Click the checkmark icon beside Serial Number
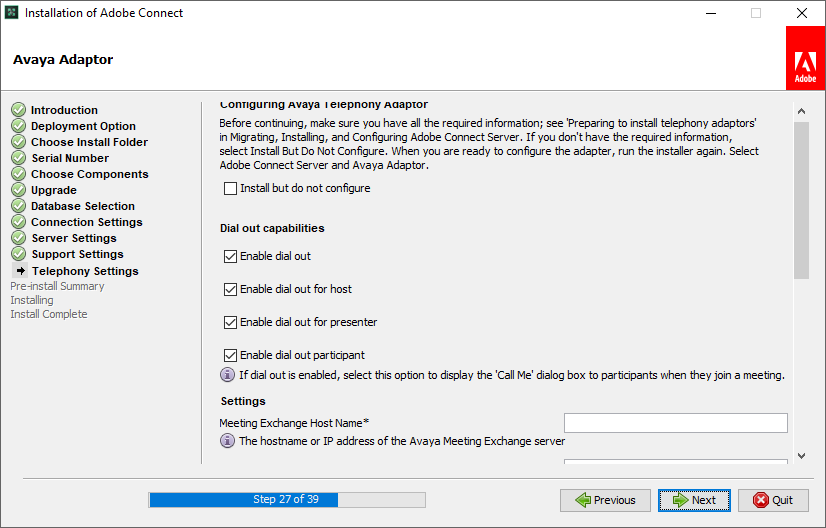 pyautogui.click(x=18, y=158)
